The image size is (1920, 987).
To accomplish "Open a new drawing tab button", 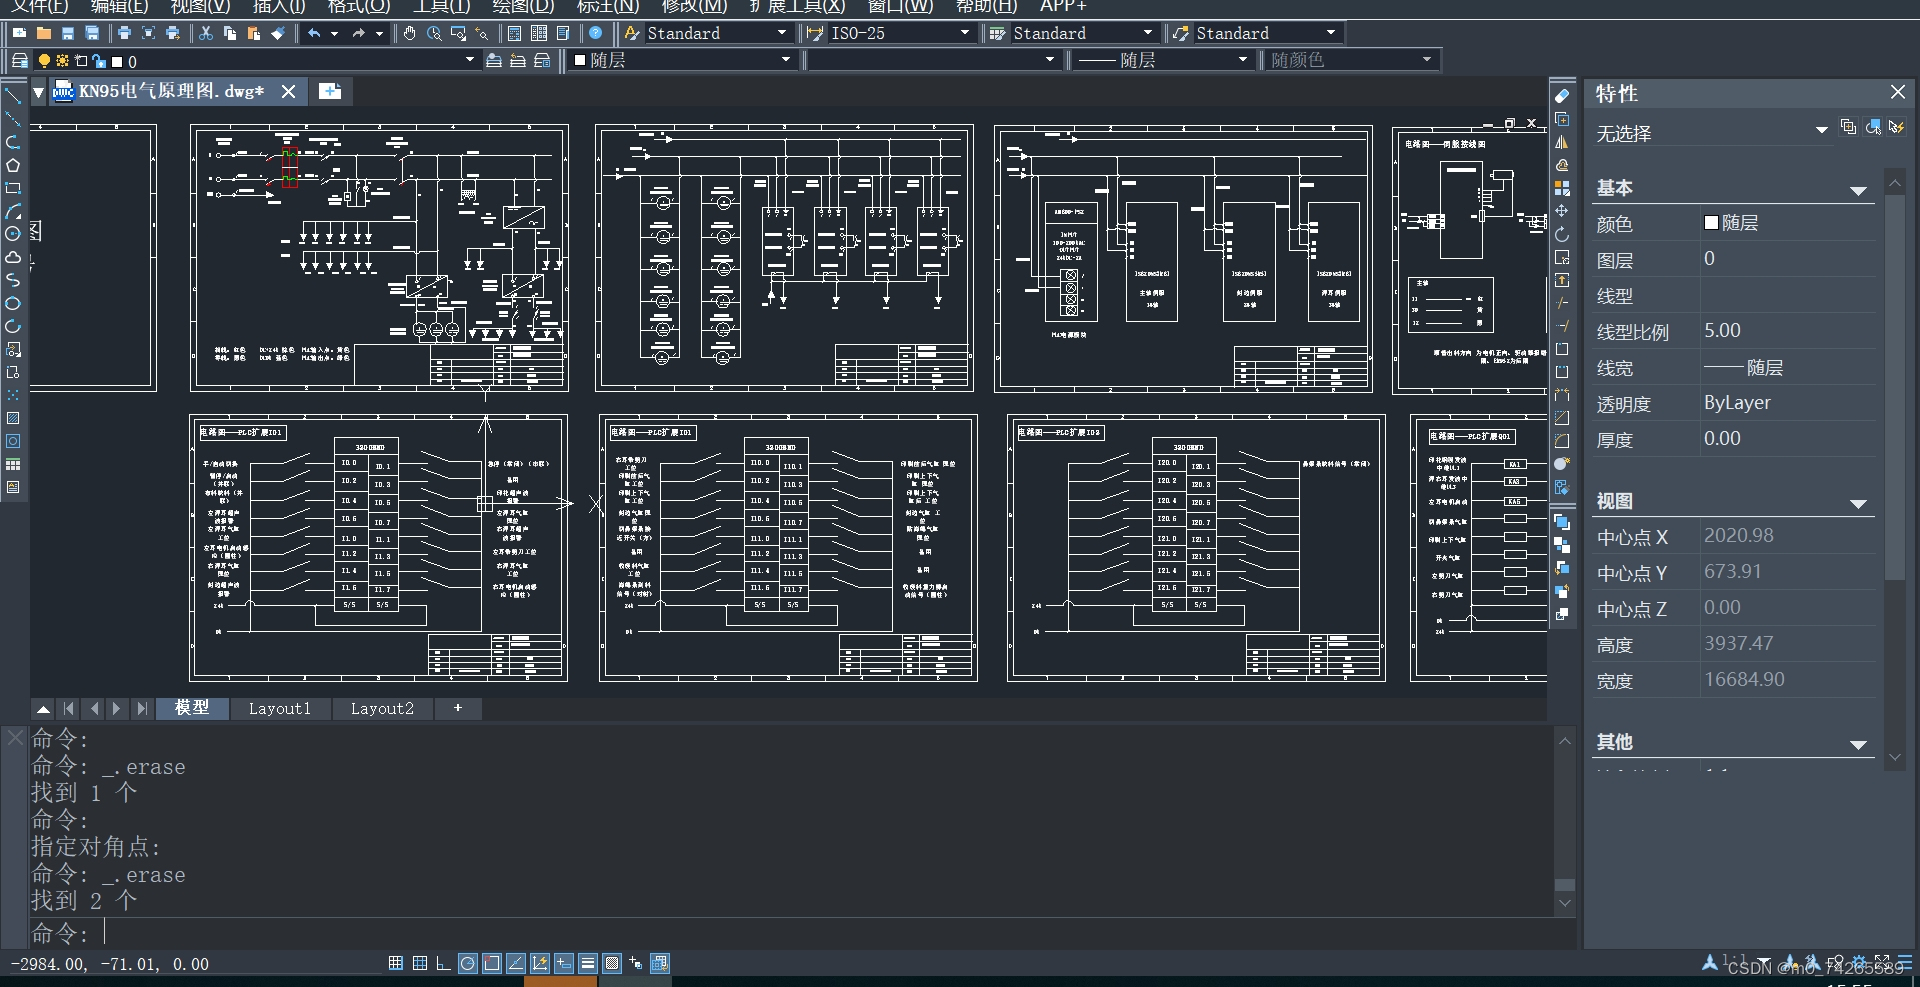I will (330, 91).
